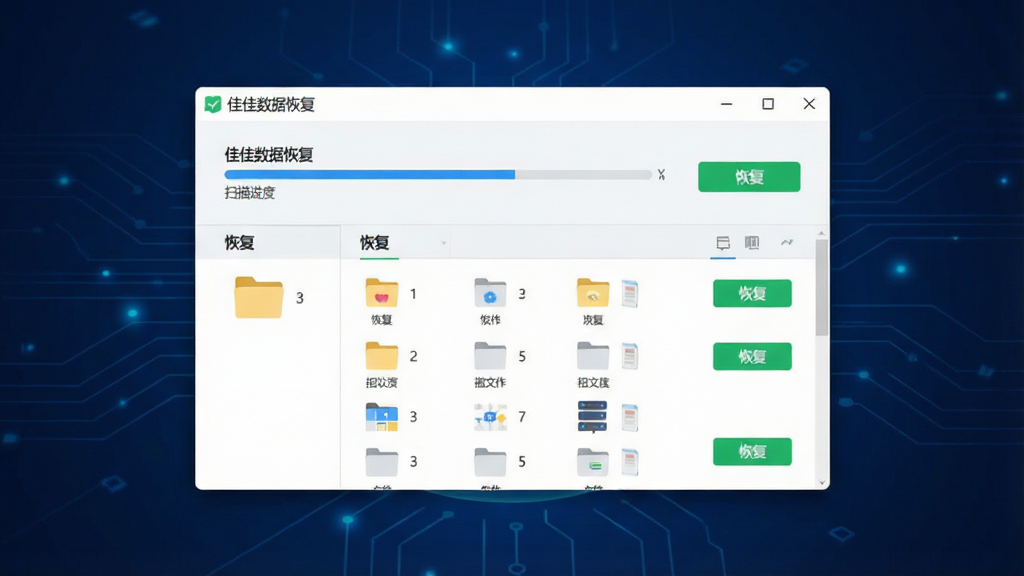Click 恢复 button in the last folder row

(x=752, y=451)
